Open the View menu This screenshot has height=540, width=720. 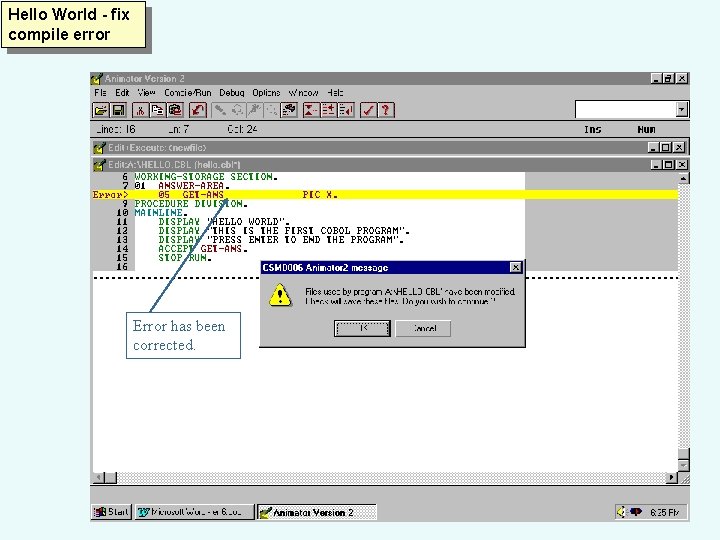tap(146, 93)
